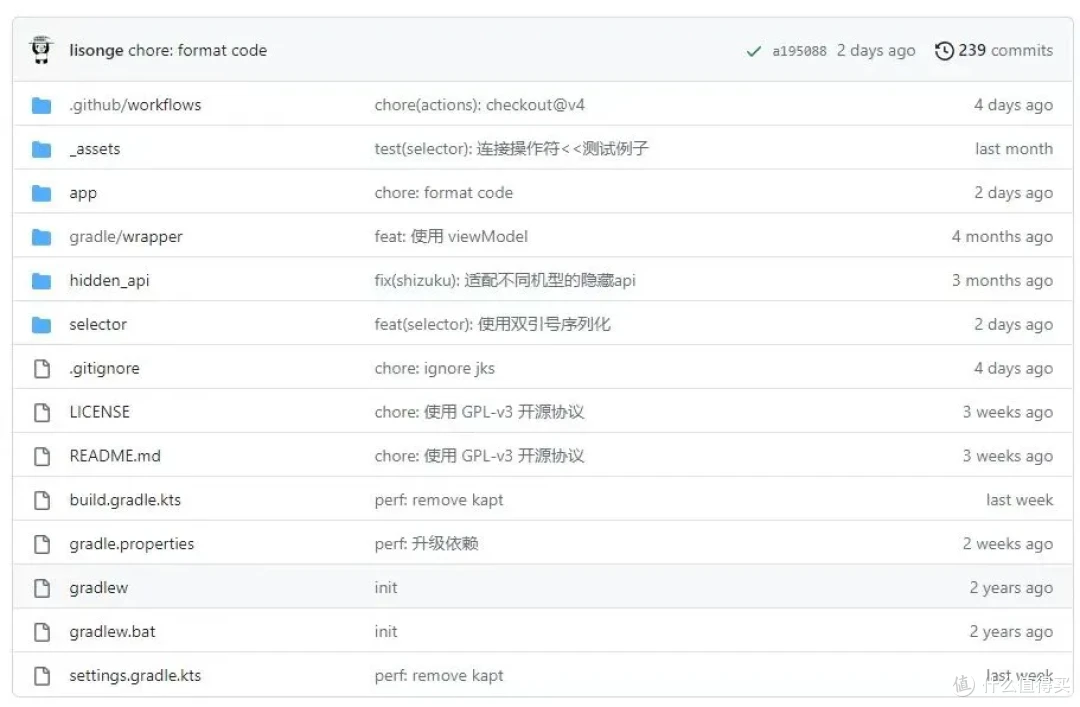Open the .github/workflows folder
Screen dimensions: 1080x707
coord(135,105)
